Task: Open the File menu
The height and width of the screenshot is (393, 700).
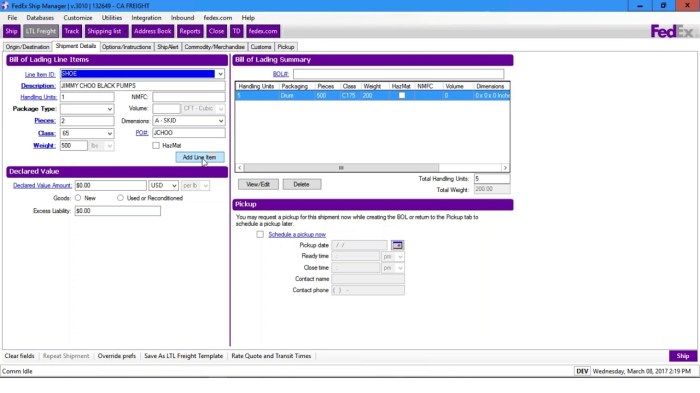Action: [x=12, y=18]
